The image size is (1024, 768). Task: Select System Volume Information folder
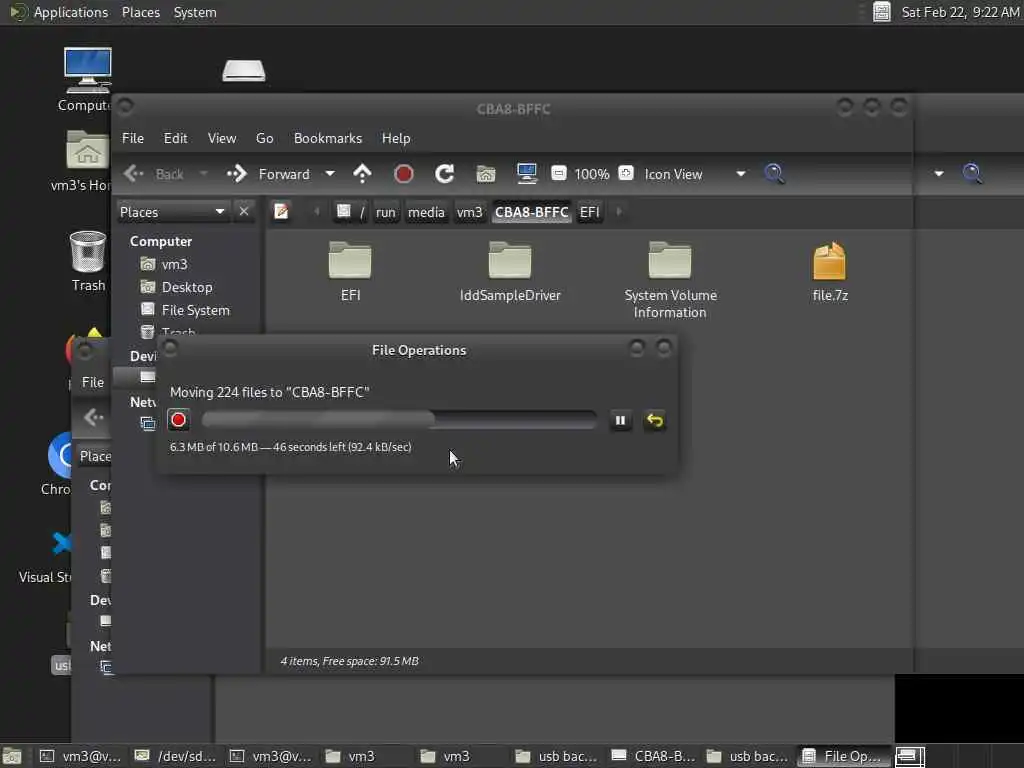[x=670, y=260]
